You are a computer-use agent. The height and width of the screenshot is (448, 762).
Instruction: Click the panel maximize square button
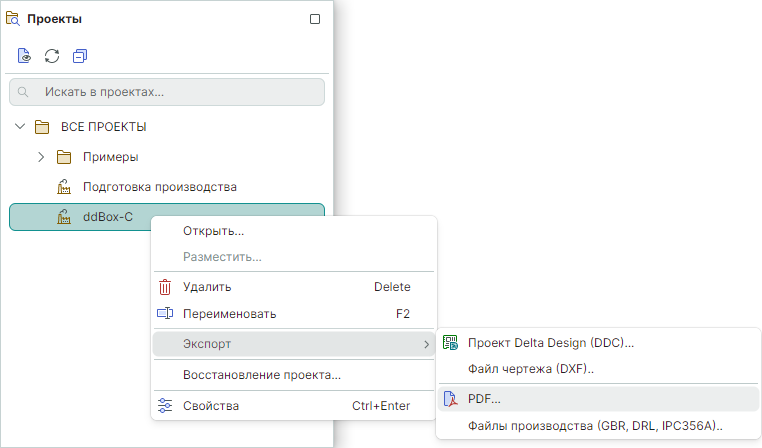[315, 19]
